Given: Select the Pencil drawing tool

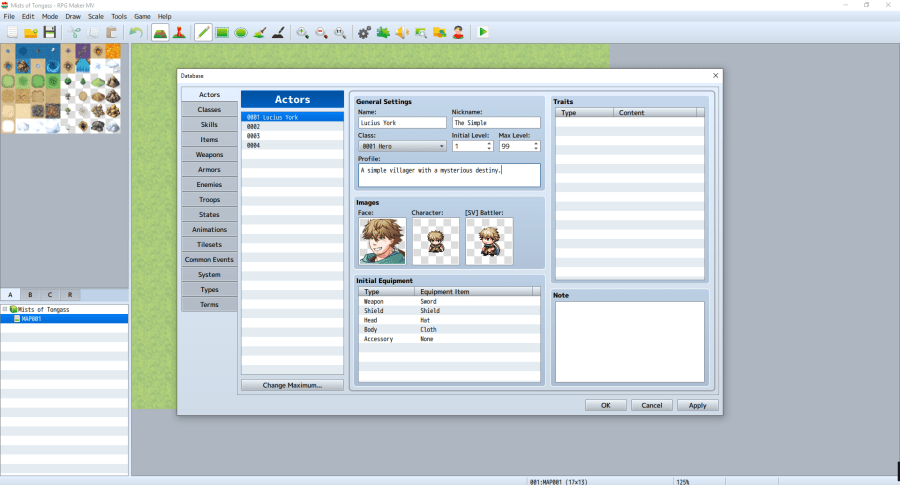Looking at the screenshot, I should click(x=203, y=32).
